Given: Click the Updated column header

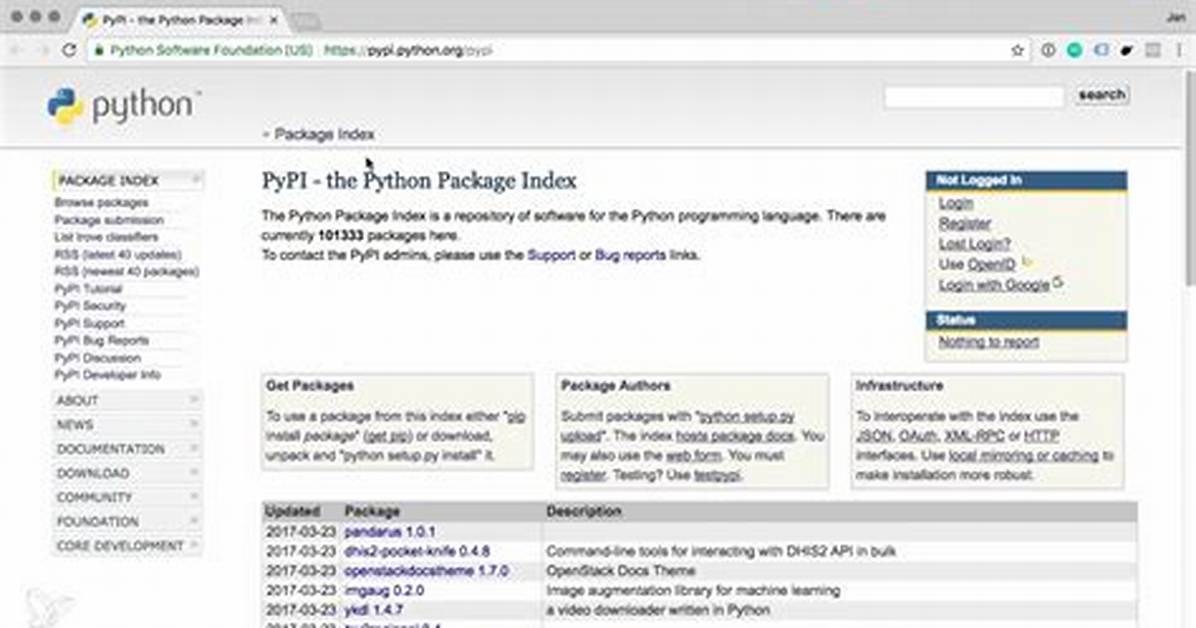Looking at the screenshot, I should click(292, 511).
